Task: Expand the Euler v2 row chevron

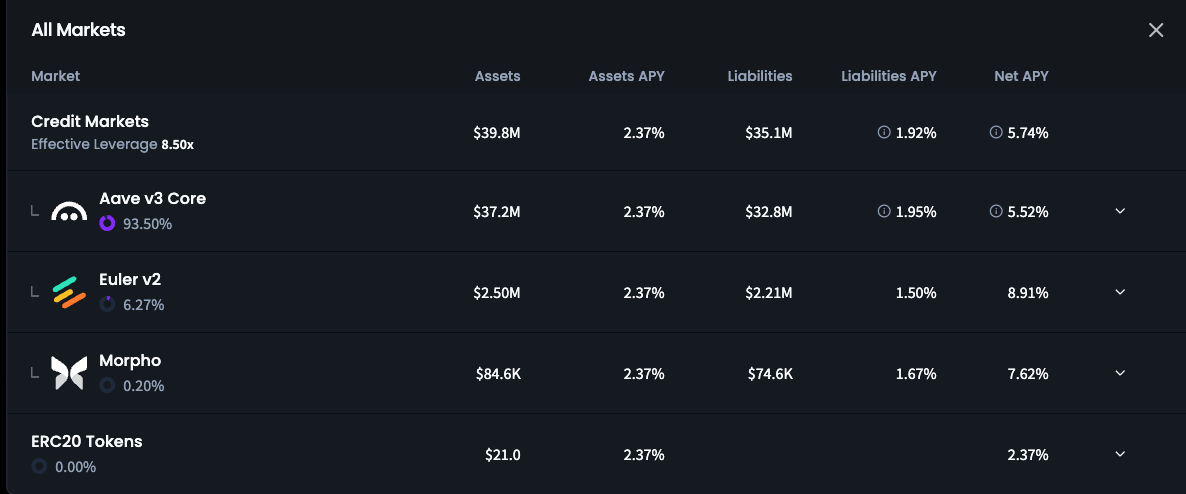Action: coord(1120,292)
